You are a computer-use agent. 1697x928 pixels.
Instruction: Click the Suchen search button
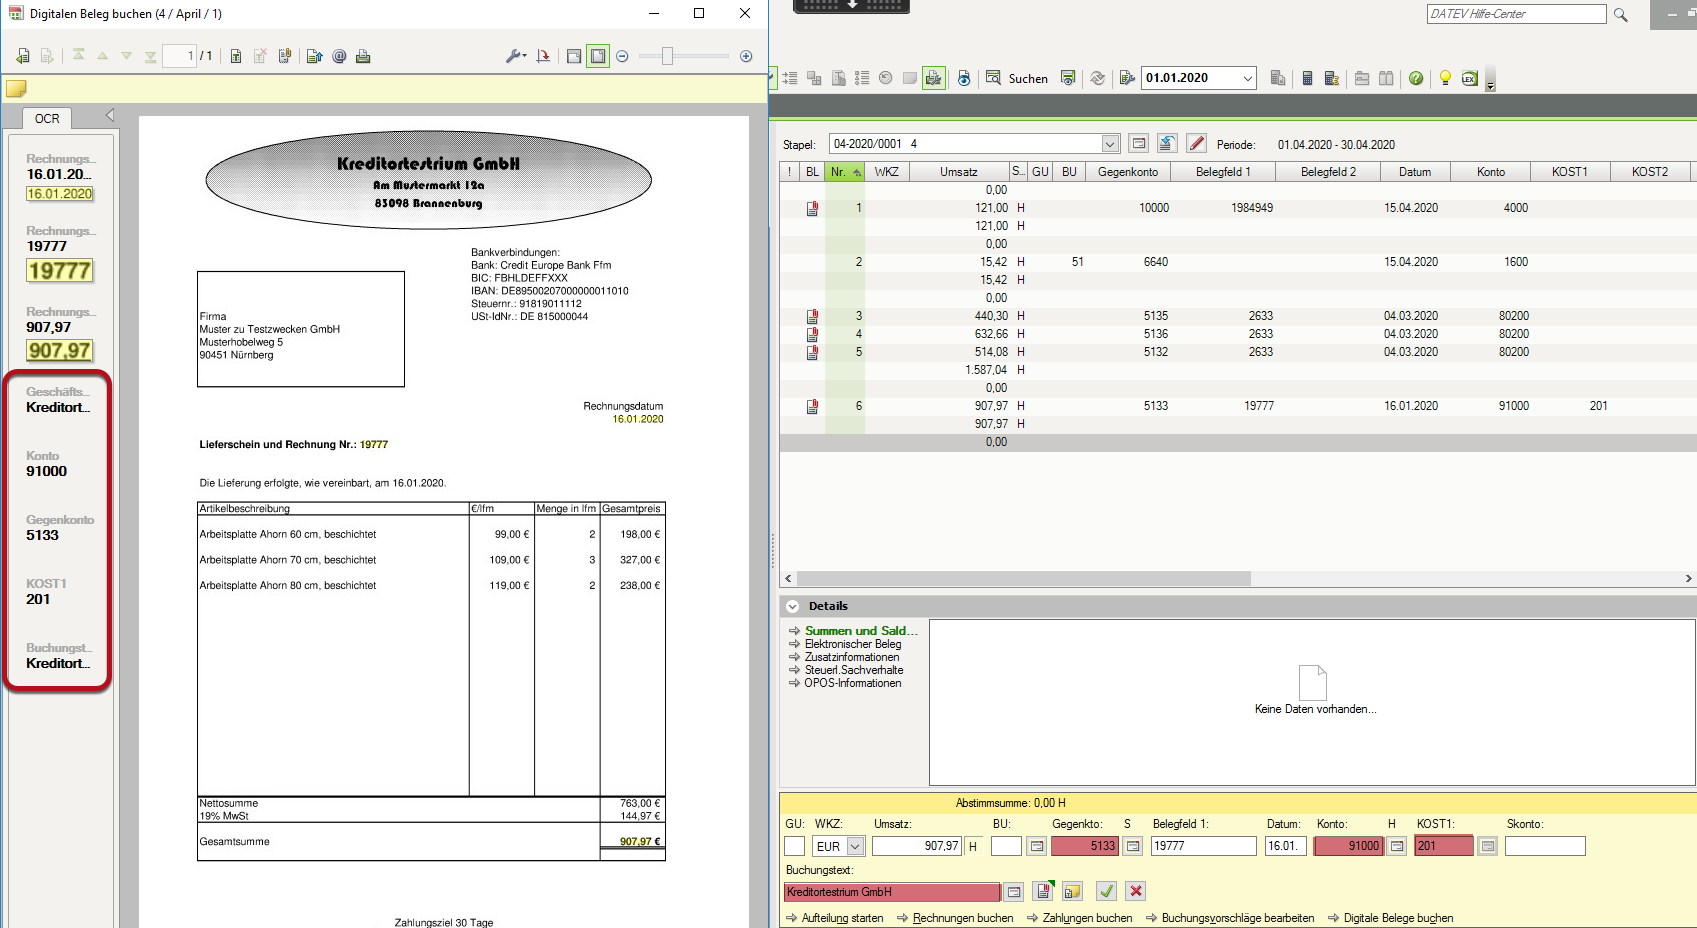pyautogui.click(x=1017, y=78)
